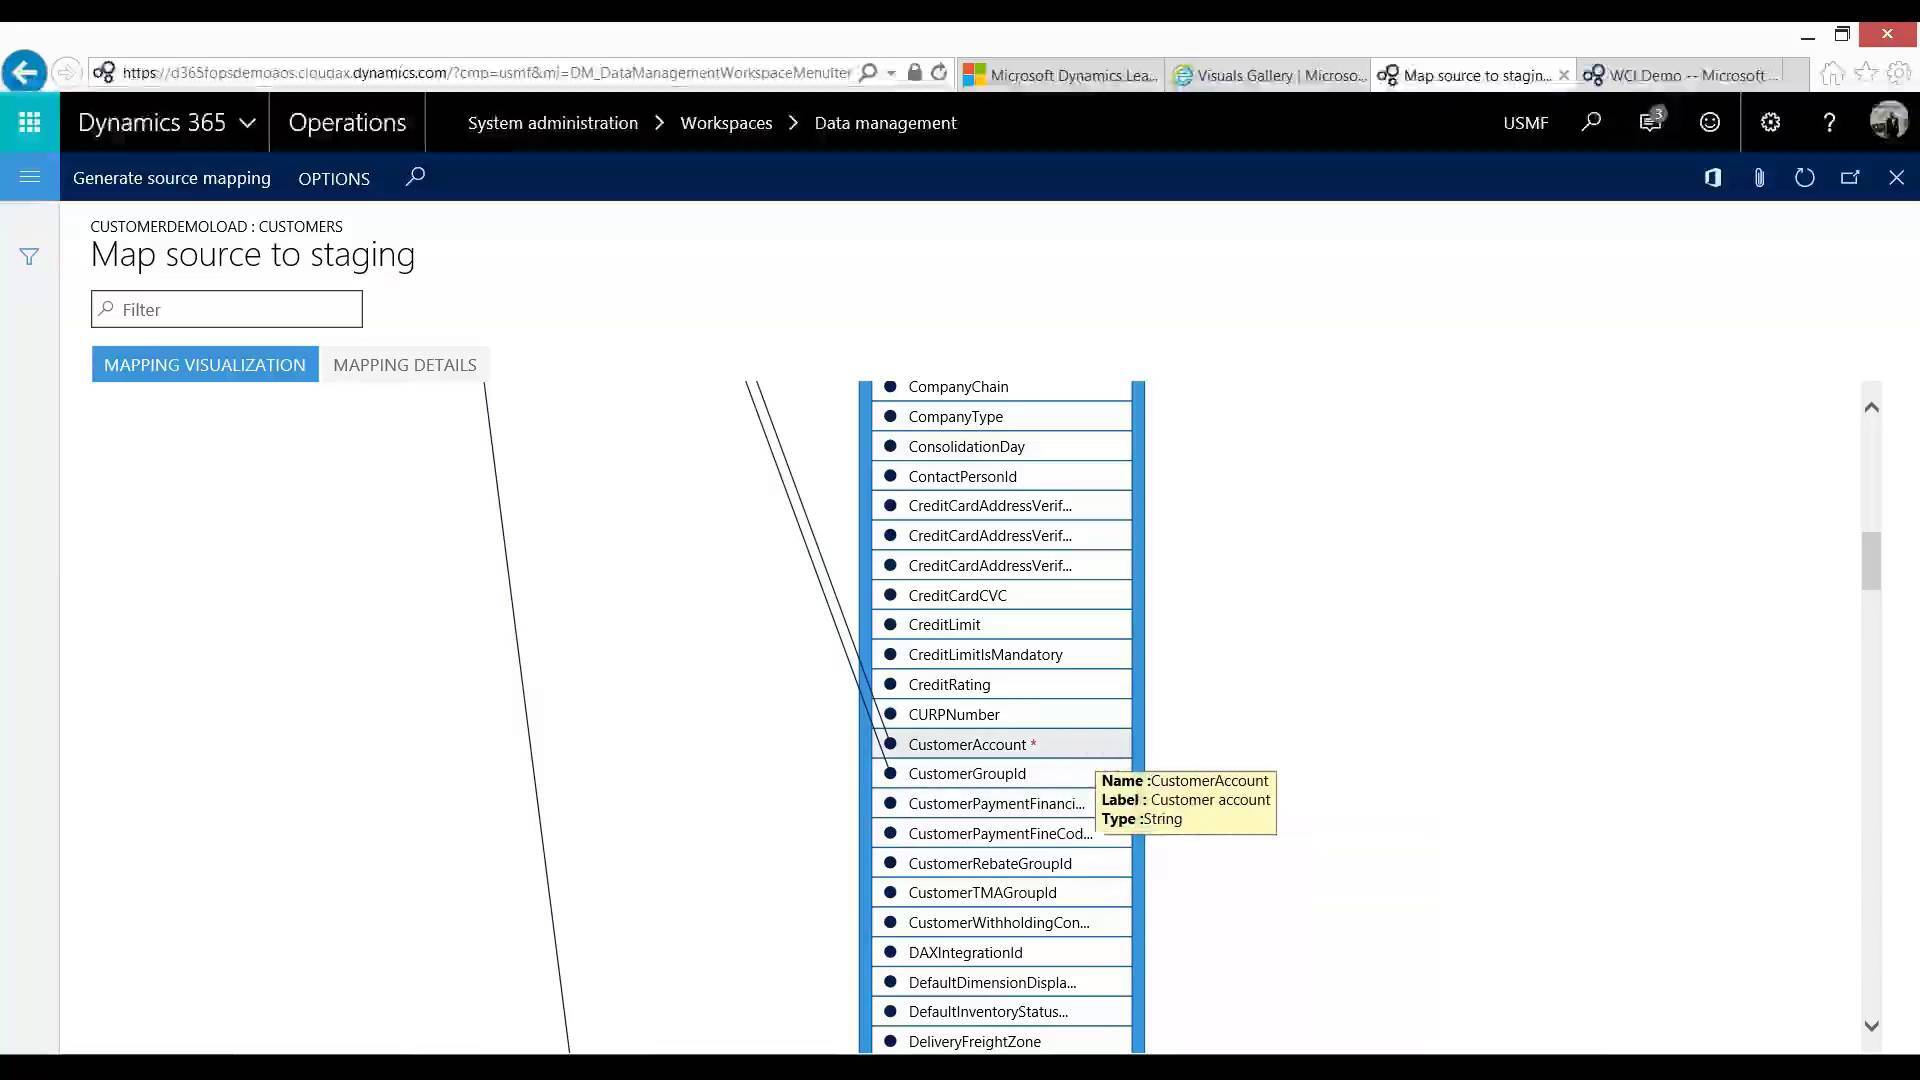Click the Attach paperclip icon

1759,177
